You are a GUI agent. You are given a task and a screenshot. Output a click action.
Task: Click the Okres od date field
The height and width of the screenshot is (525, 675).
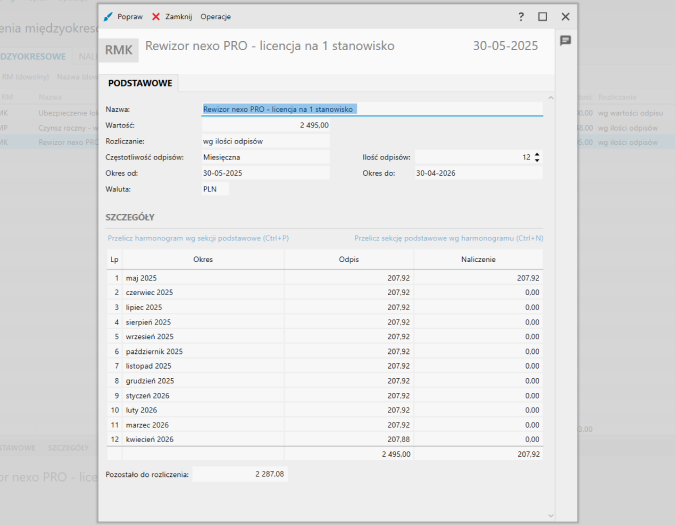click(x=266, y=173)
